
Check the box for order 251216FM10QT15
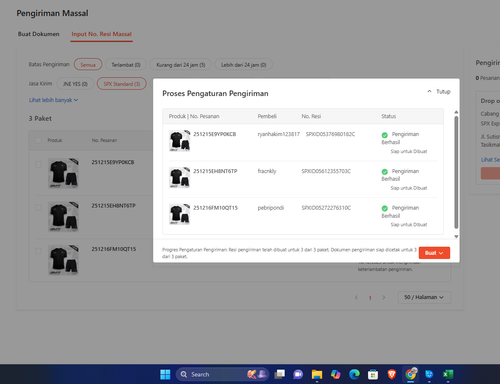(38, 251)
